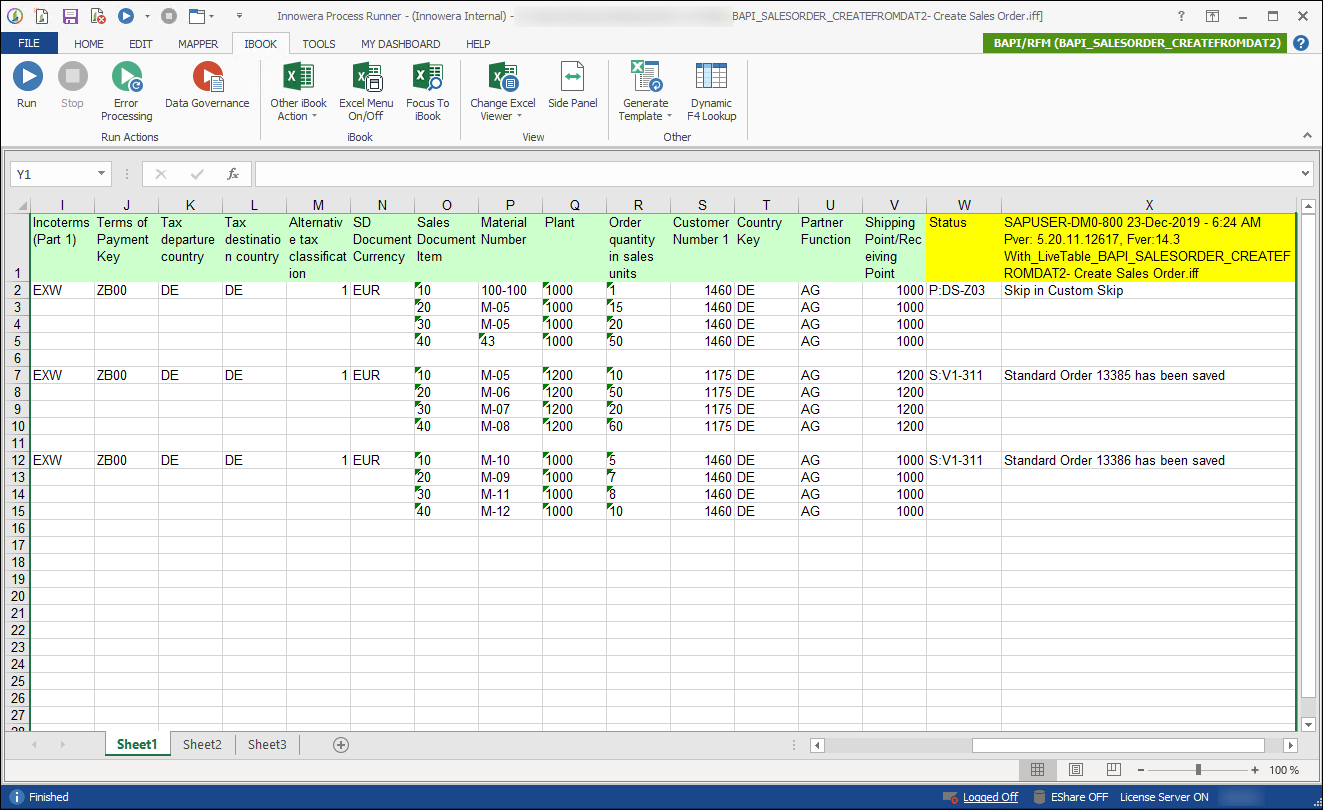Screen dimensions: 1323x810
Task: Click the Run button in ribbon
Action: 27,86
